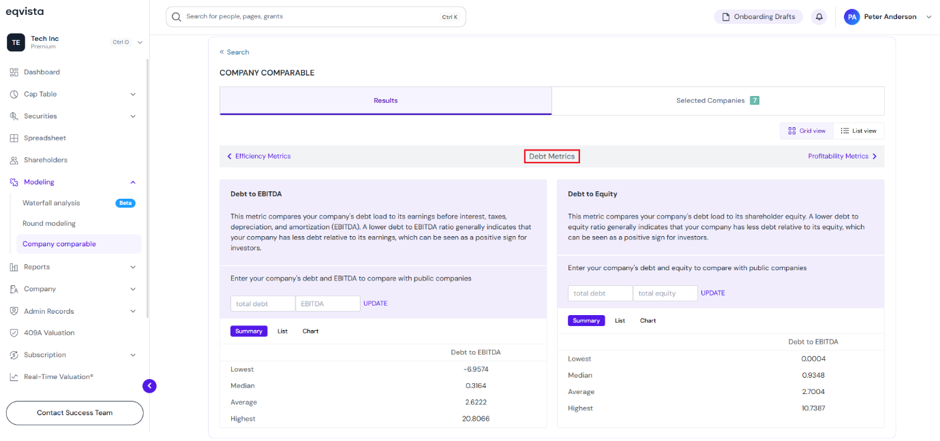Open Round modeling page
The height and width of the screenshot is (441, 940).
[x=49, y=223]
